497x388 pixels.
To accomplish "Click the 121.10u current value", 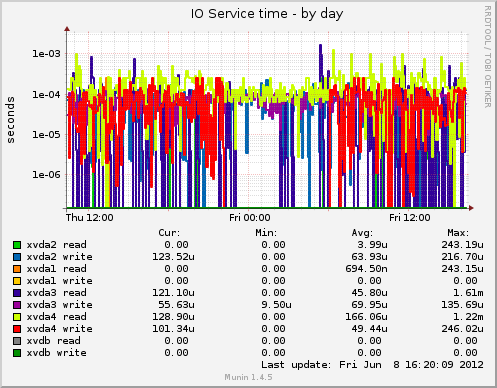I will 173,293.
